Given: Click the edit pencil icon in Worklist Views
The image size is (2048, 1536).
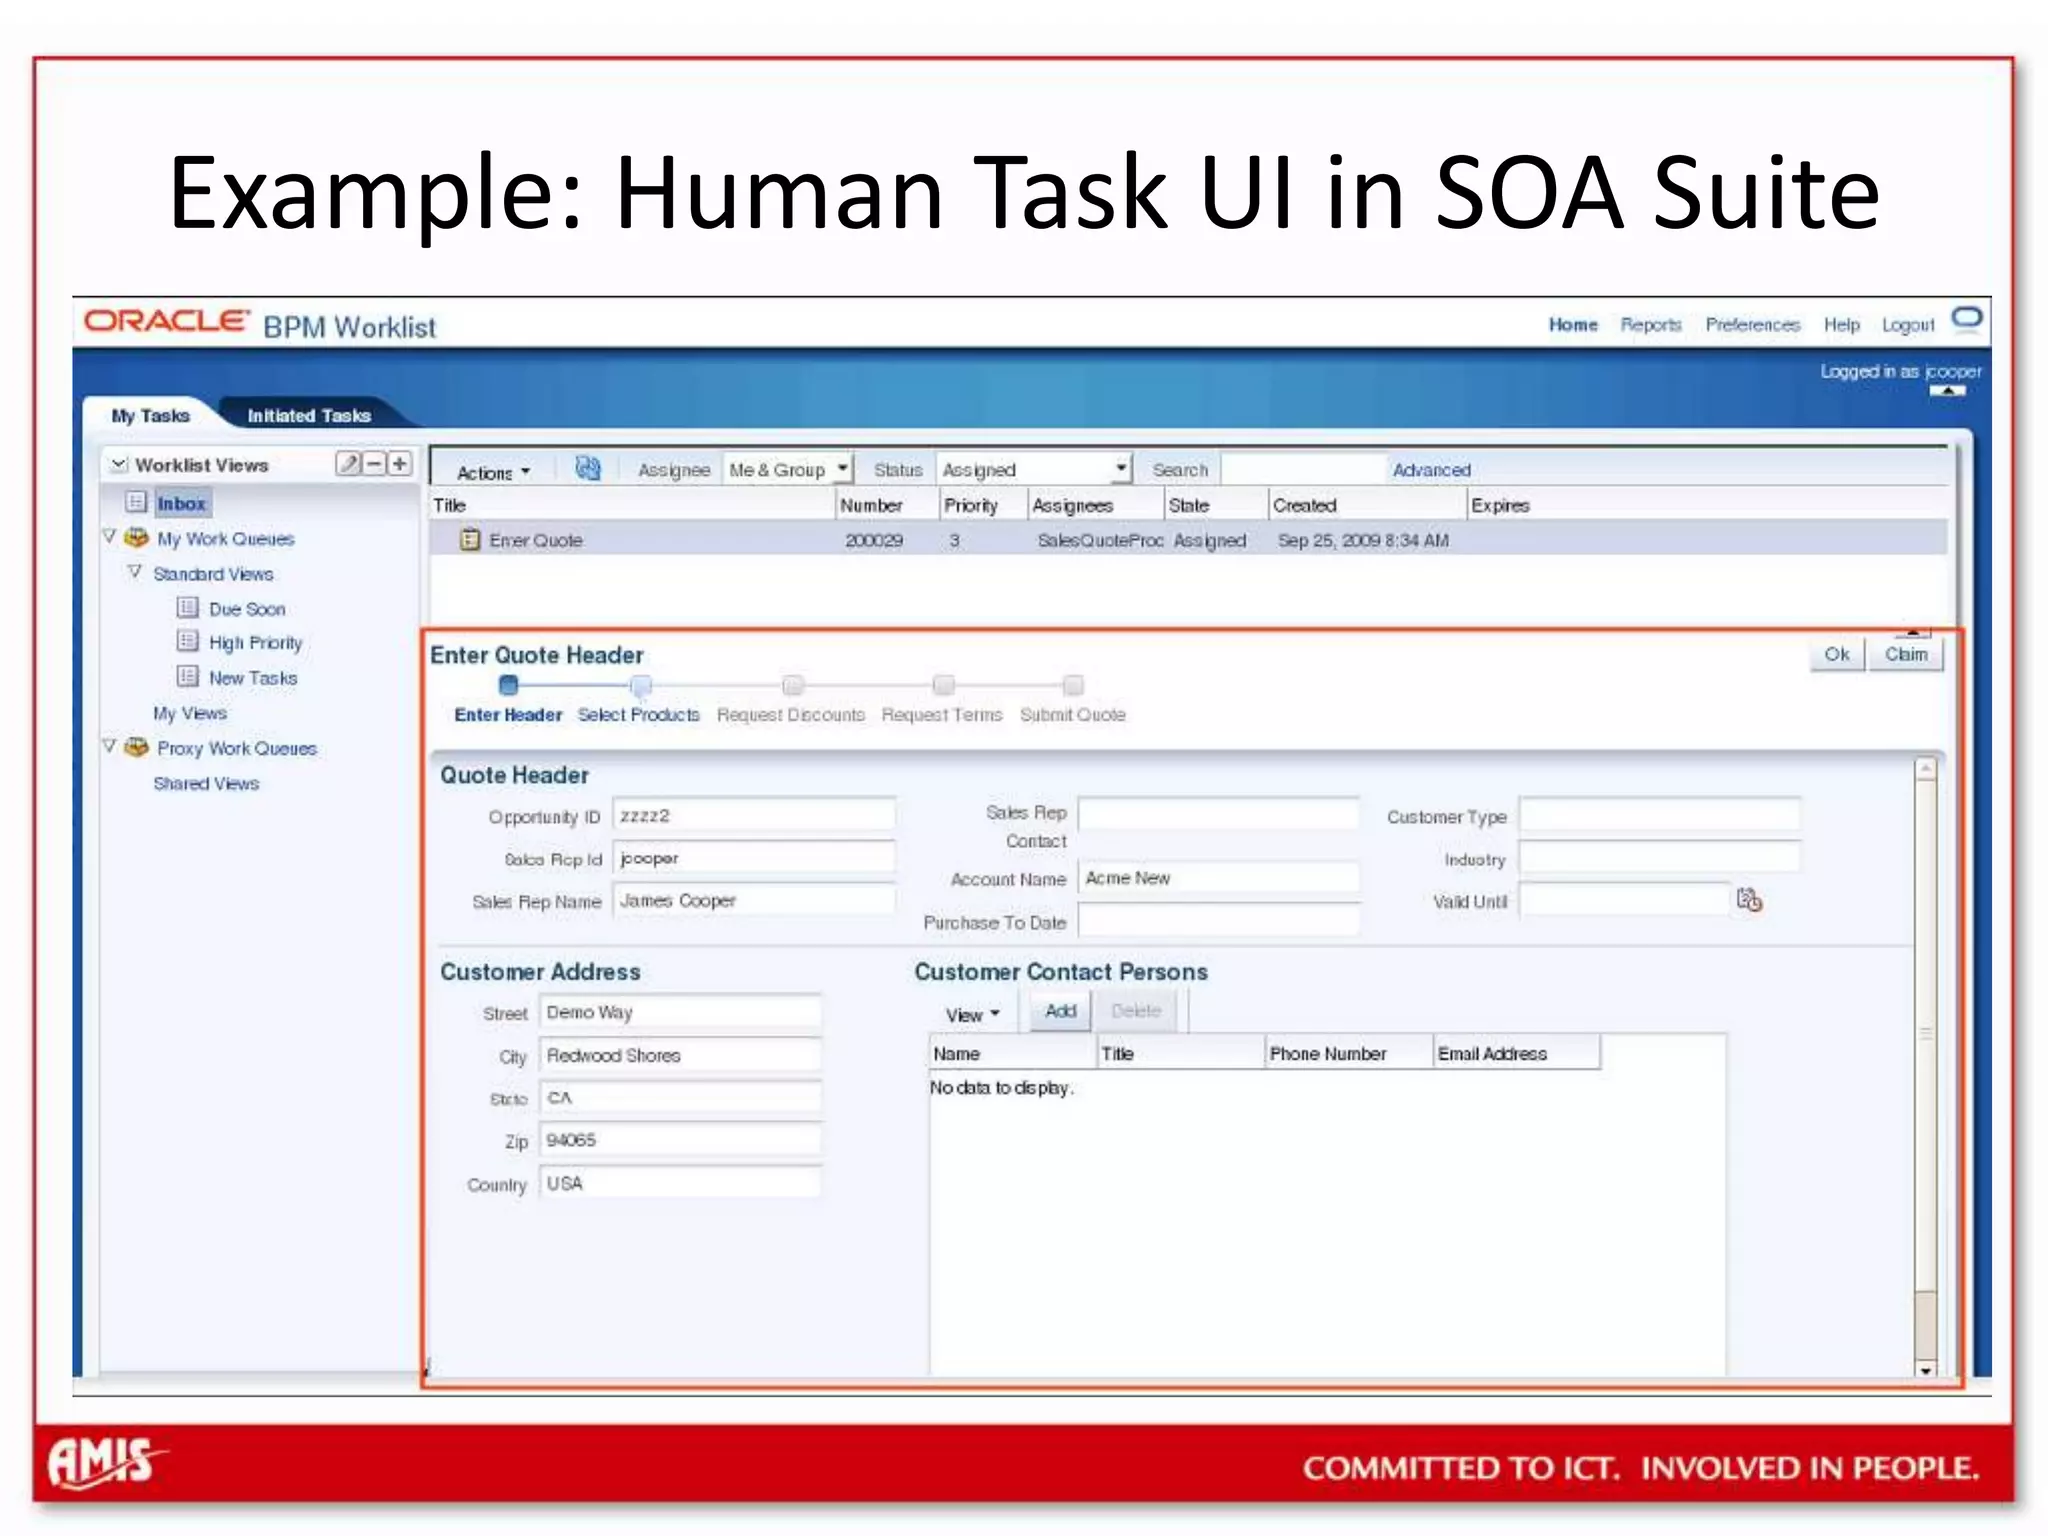Looking at the screenshot, I should (348, 463).
